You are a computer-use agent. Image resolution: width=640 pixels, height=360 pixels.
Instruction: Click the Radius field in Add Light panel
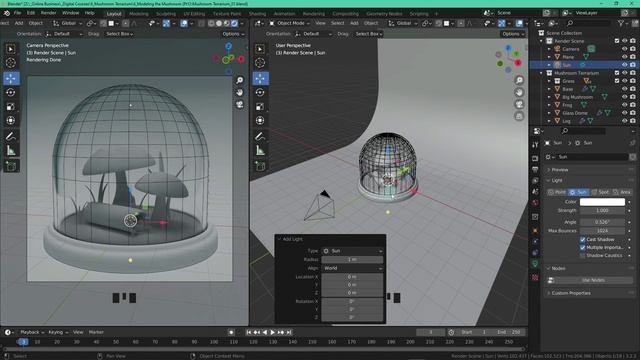point(353,260)
